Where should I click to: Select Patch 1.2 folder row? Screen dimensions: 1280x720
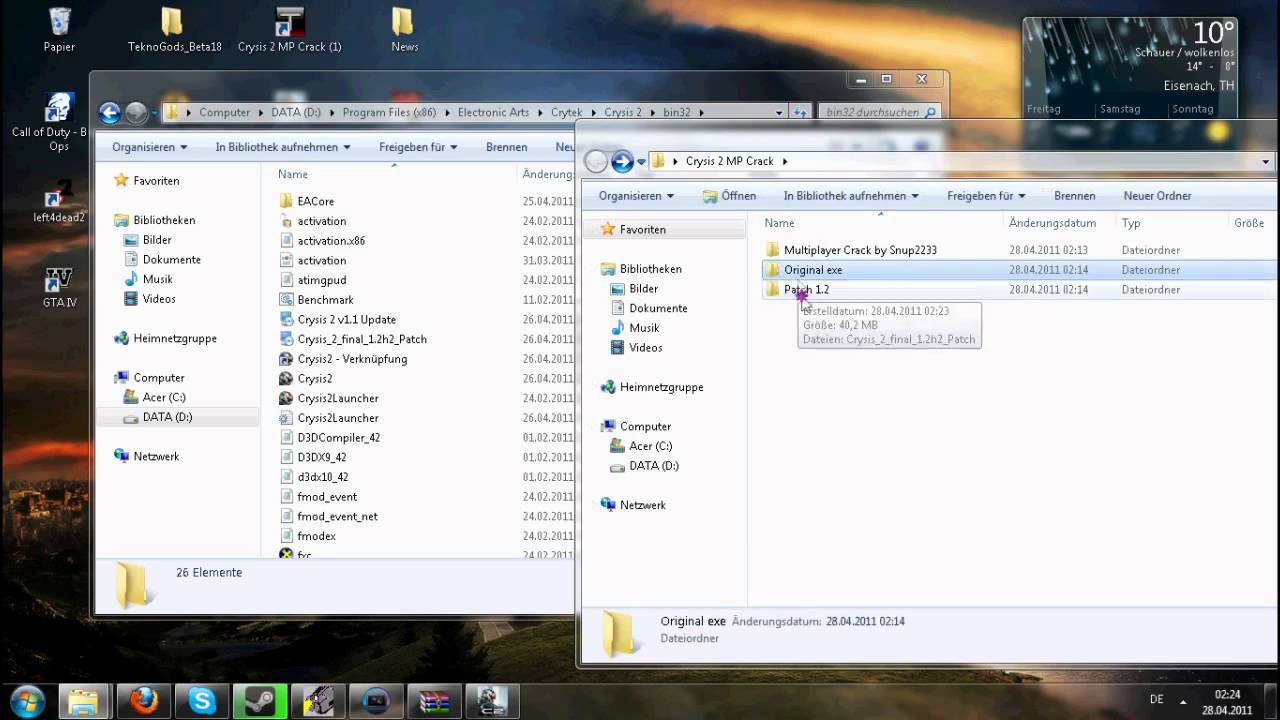point(1019,290)
